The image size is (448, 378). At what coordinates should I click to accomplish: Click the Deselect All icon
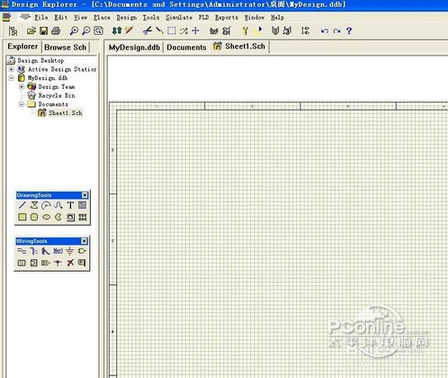(x=184, y=31)
